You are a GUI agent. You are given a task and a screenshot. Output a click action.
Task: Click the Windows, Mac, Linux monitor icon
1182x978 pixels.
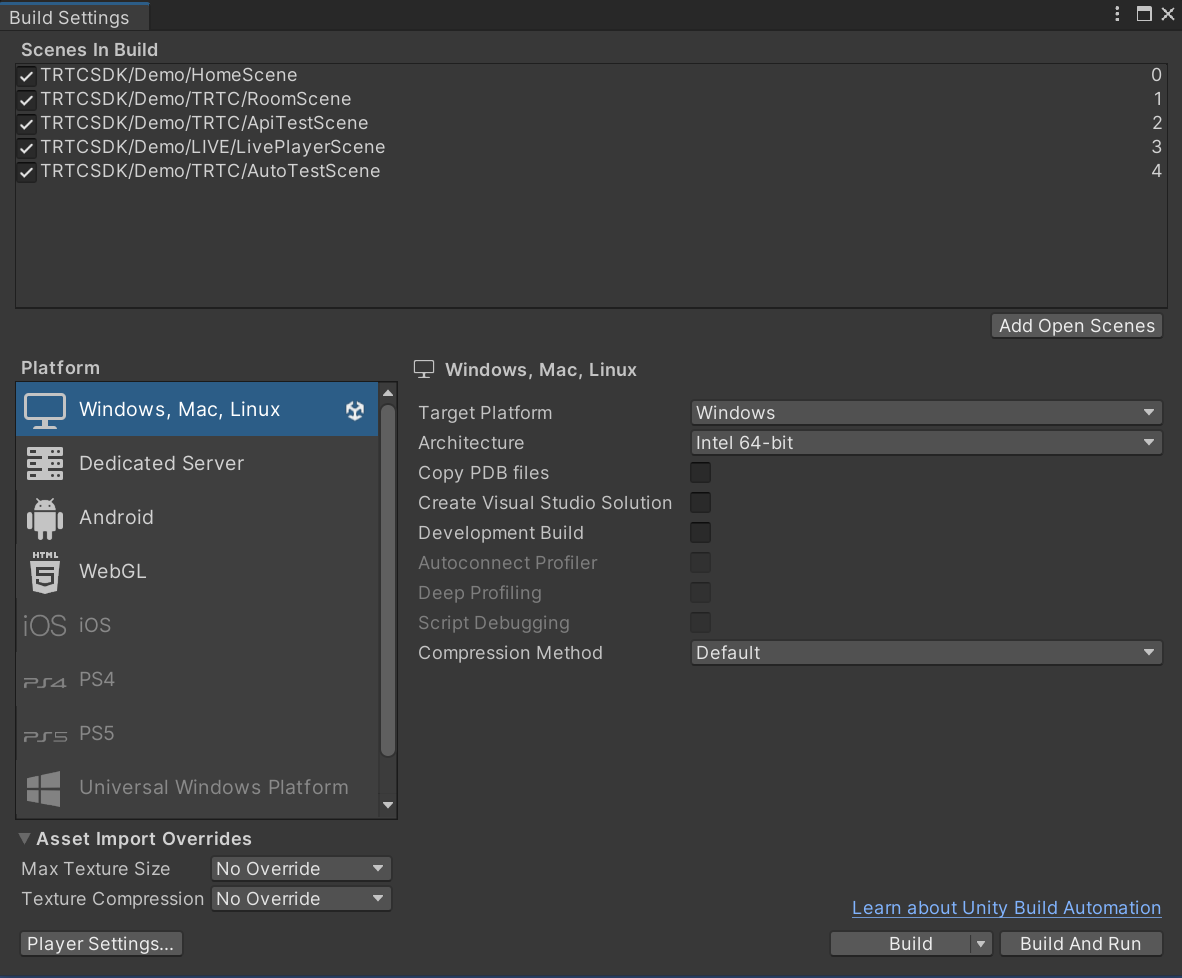45,410
